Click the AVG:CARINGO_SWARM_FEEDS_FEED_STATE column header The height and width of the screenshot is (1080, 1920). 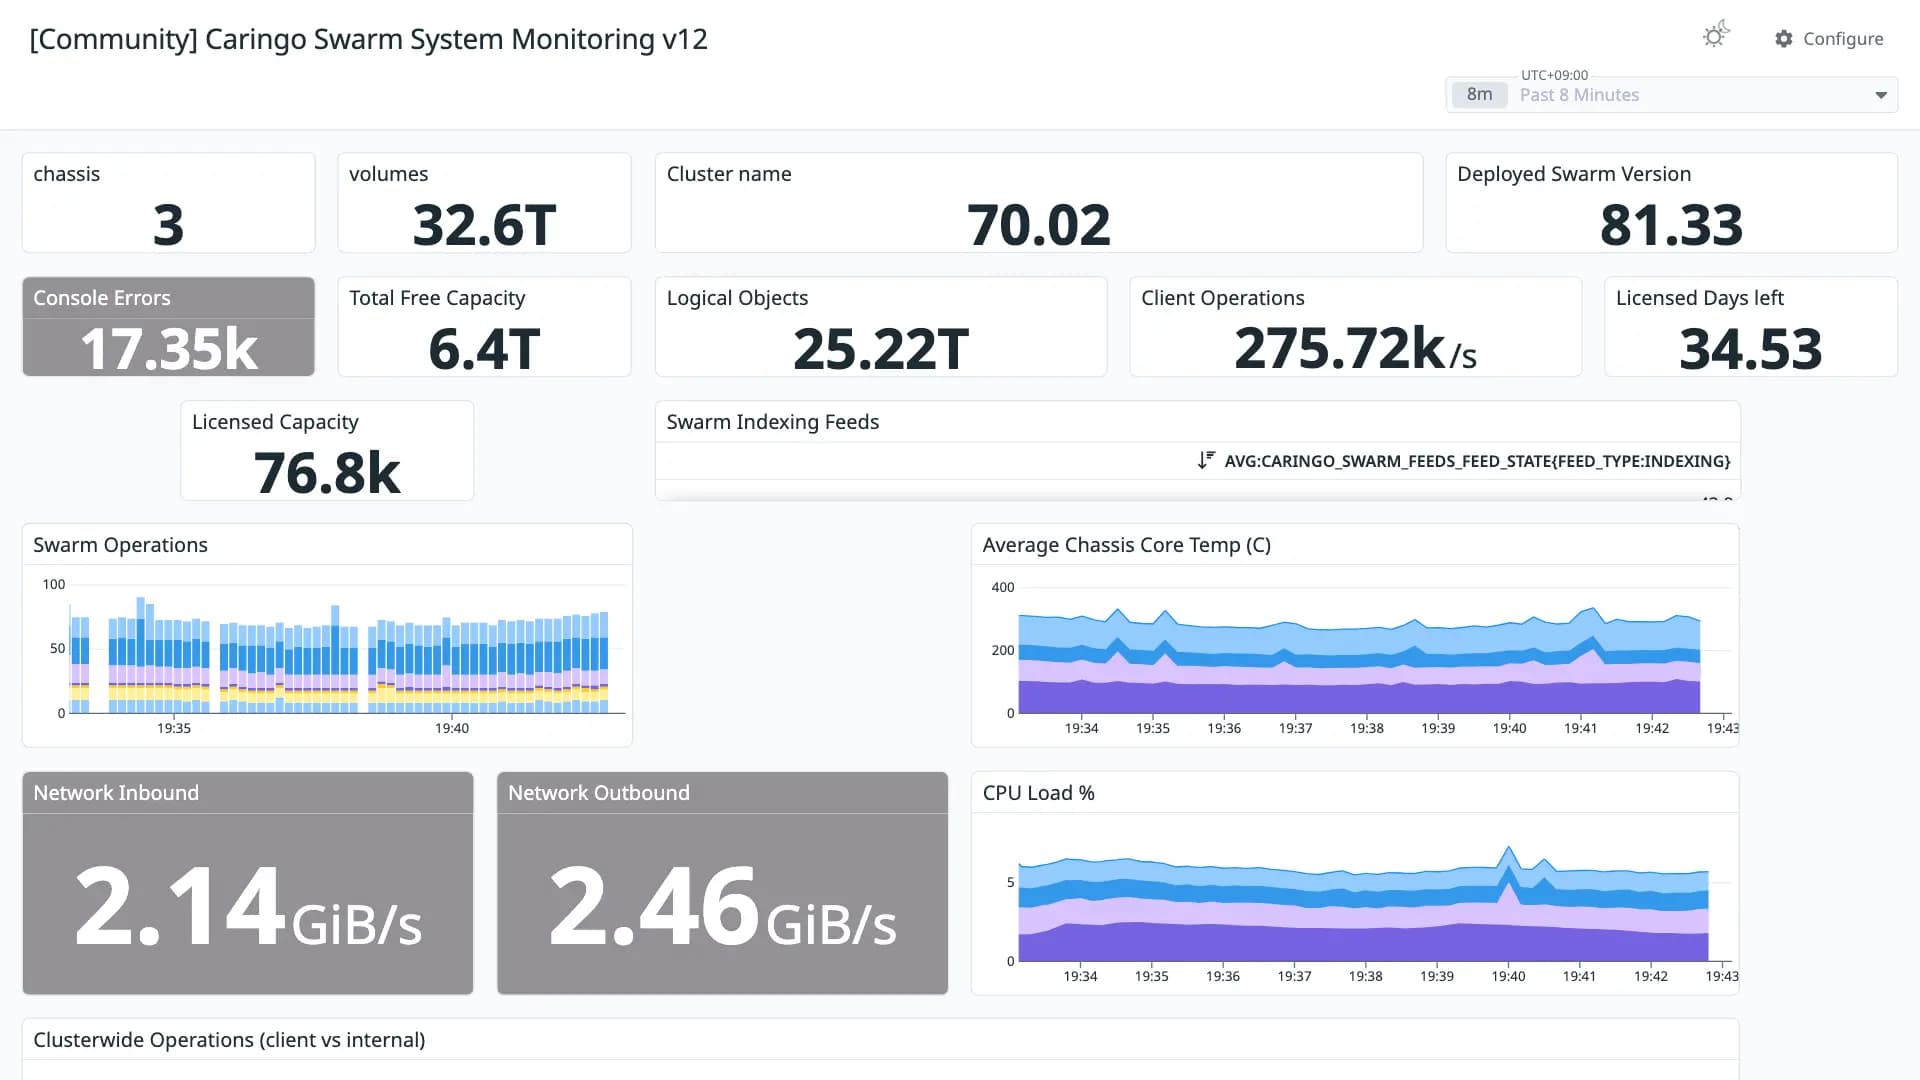tap(1477, 461)
